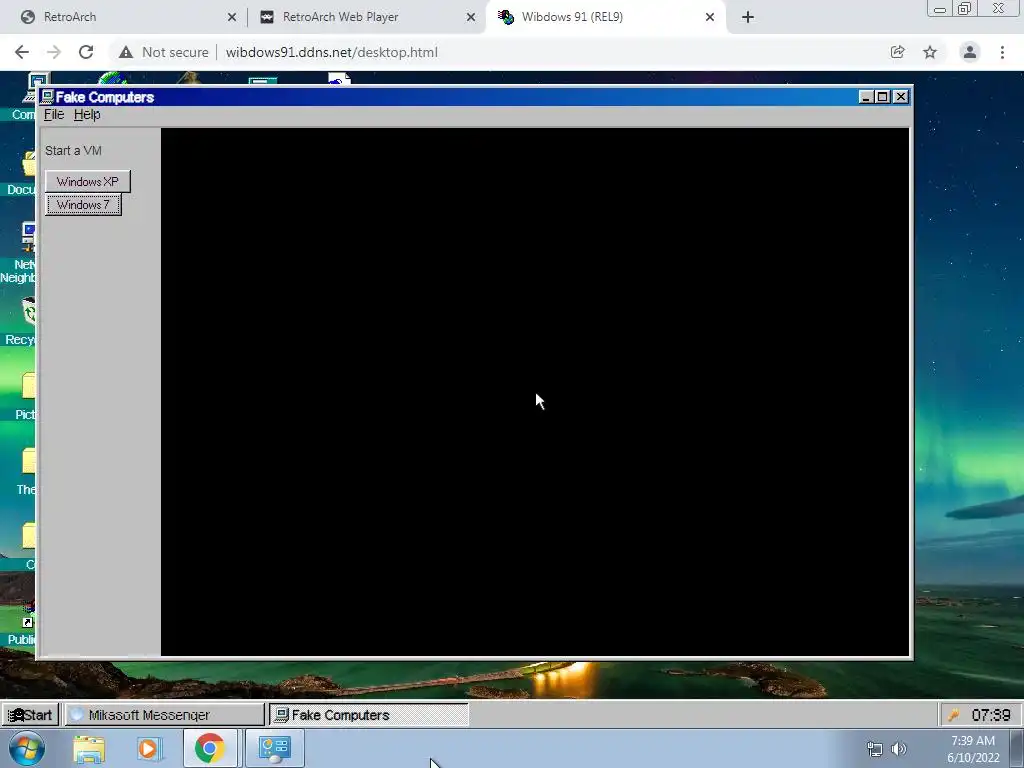Click the black VM display area
This screenshot has width=1024, height=768.
[x=535, y=391]
